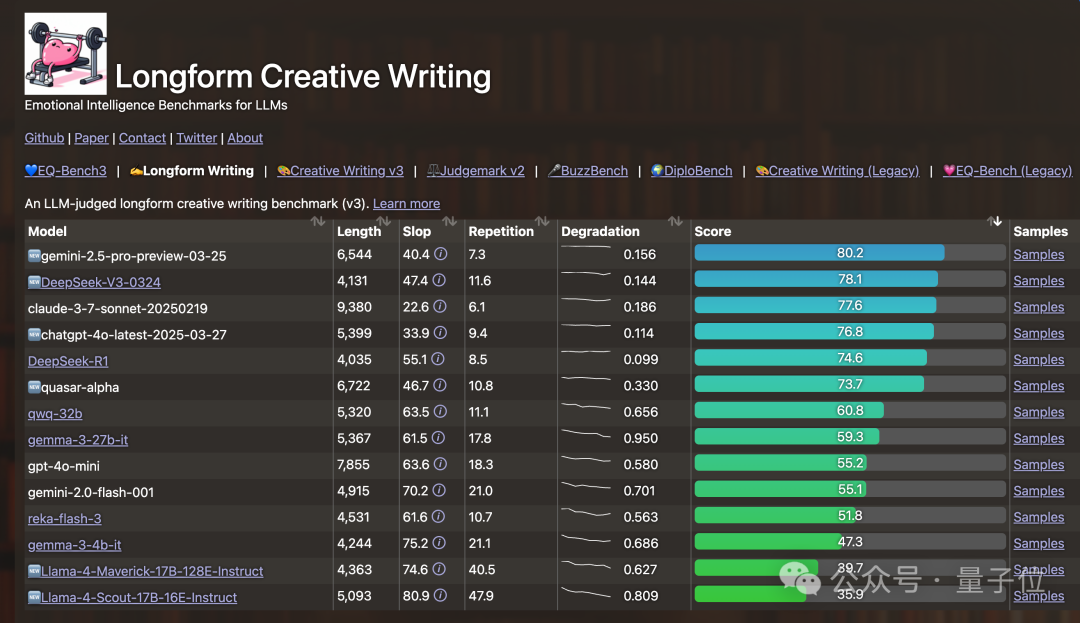Open Samples for gemini-2.5-pro-preview-03-25
Viewport: 1080px width, 623px height.
pyautogui.click(x=1039, y=254)
